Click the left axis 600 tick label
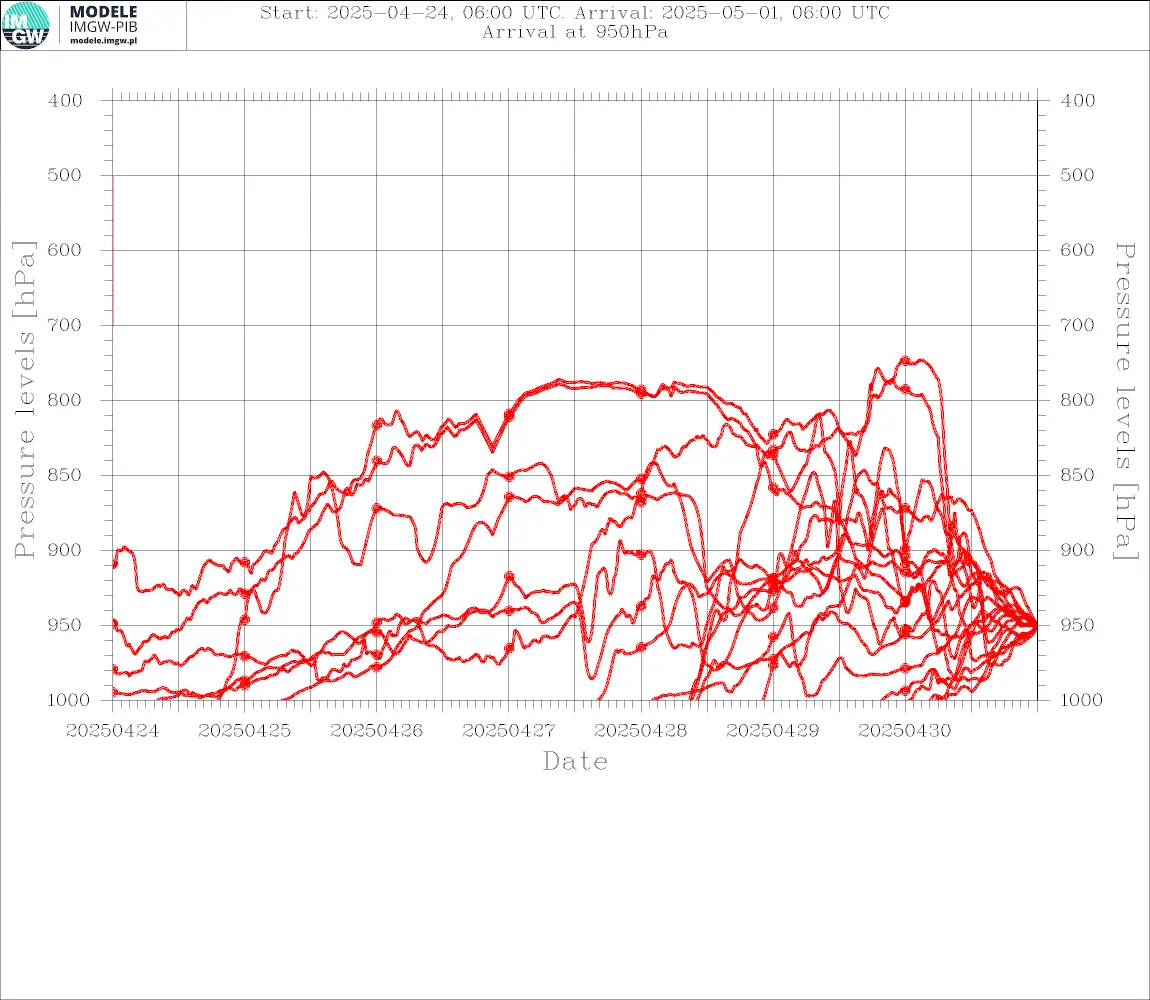This screenshot has width=1150, height=1000. (65, 250)
